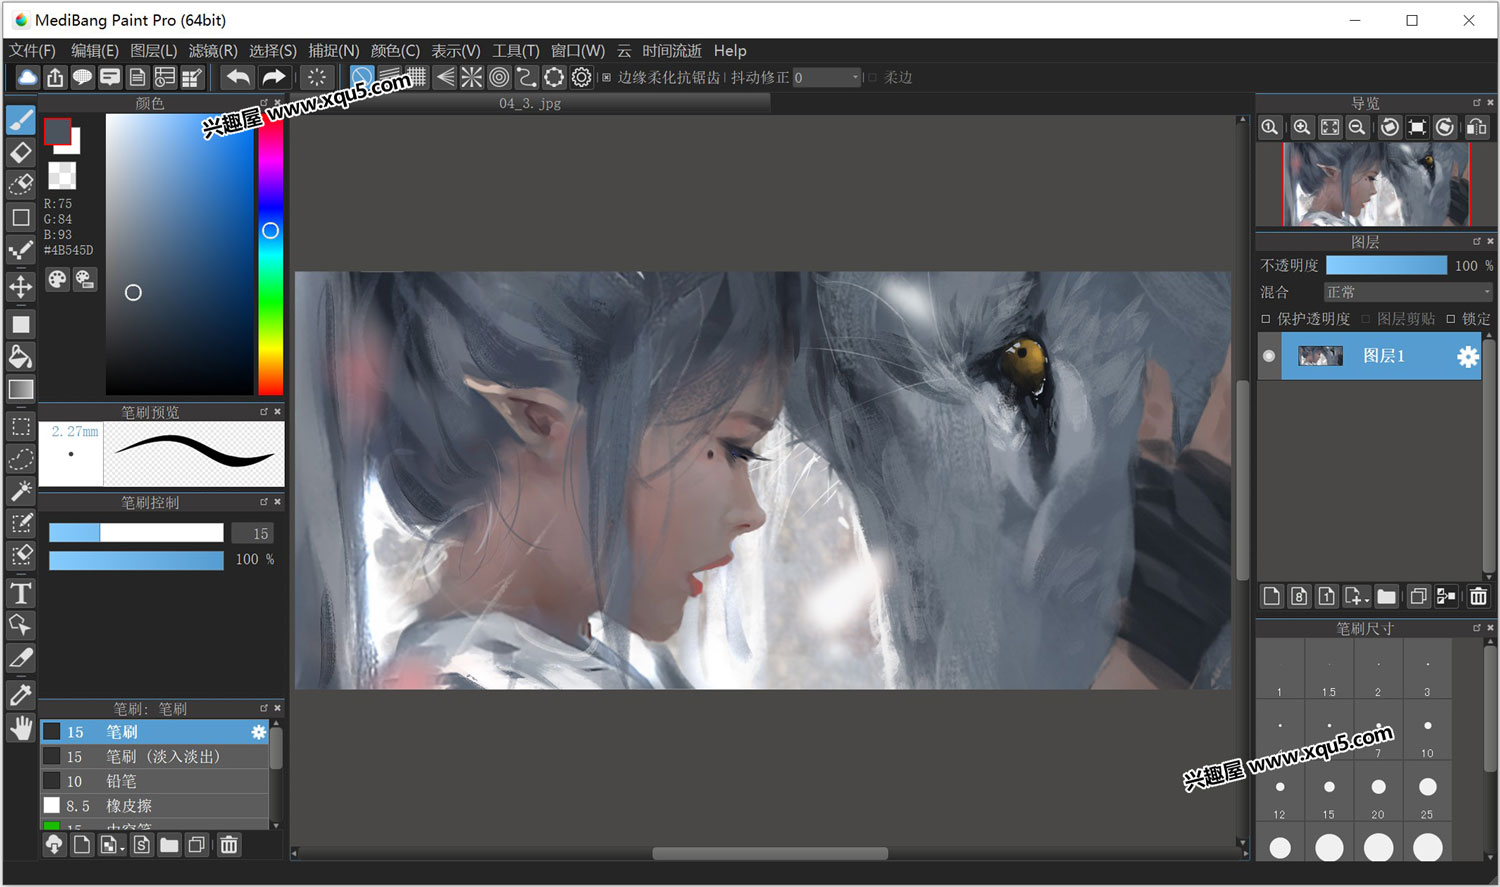Image resolution: width=1500 pixels, height=887 pixels.
Task: Click the Undo arrow in the toolbar
Action: 237,77
